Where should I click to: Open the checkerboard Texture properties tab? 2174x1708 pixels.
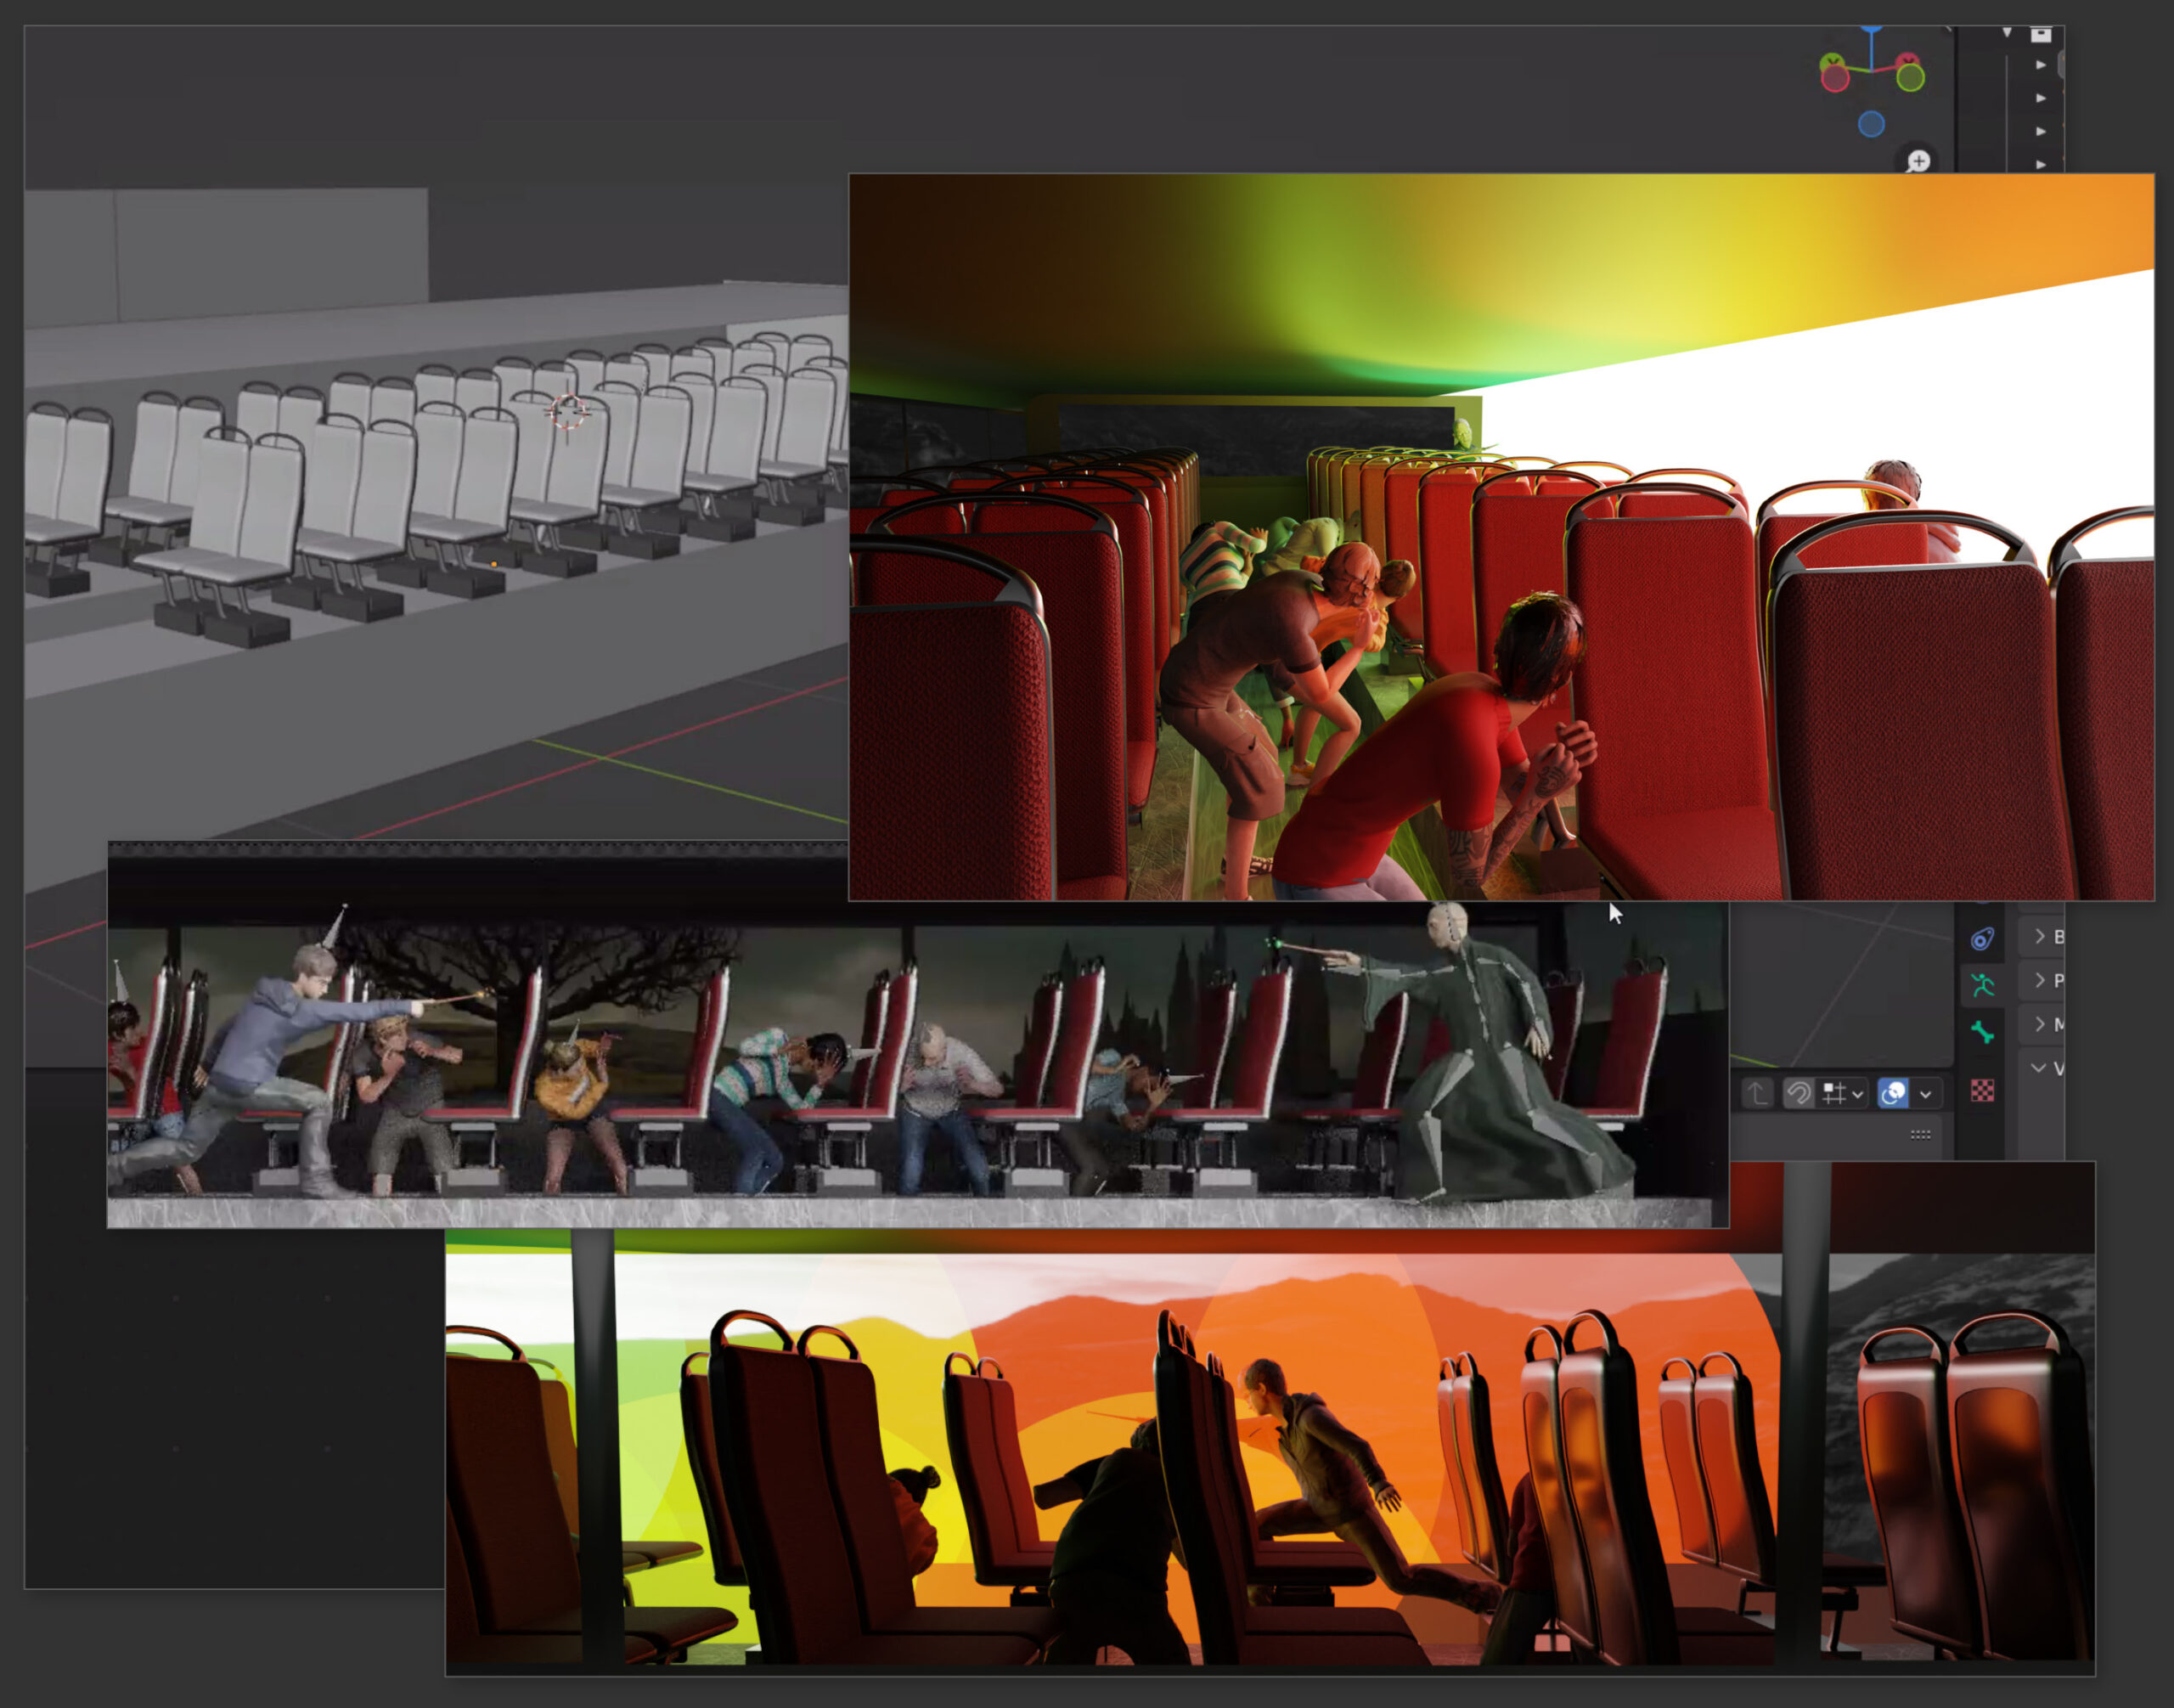[x=1982, y=1091]
